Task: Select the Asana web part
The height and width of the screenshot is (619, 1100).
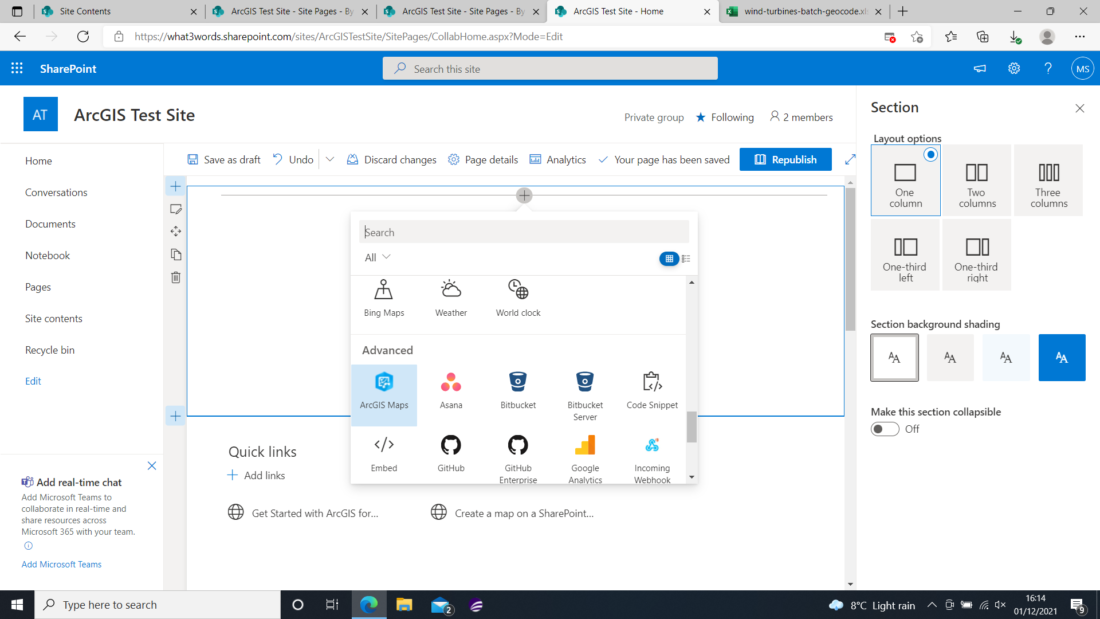Action: click(x=451, y=391)
